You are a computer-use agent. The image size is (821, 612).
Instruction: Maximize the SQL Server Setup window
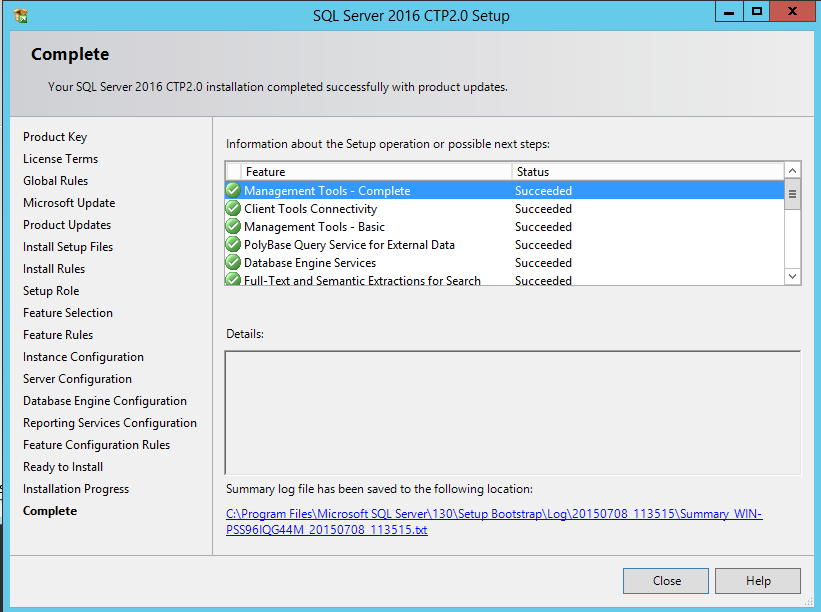(x=757, y=12)
